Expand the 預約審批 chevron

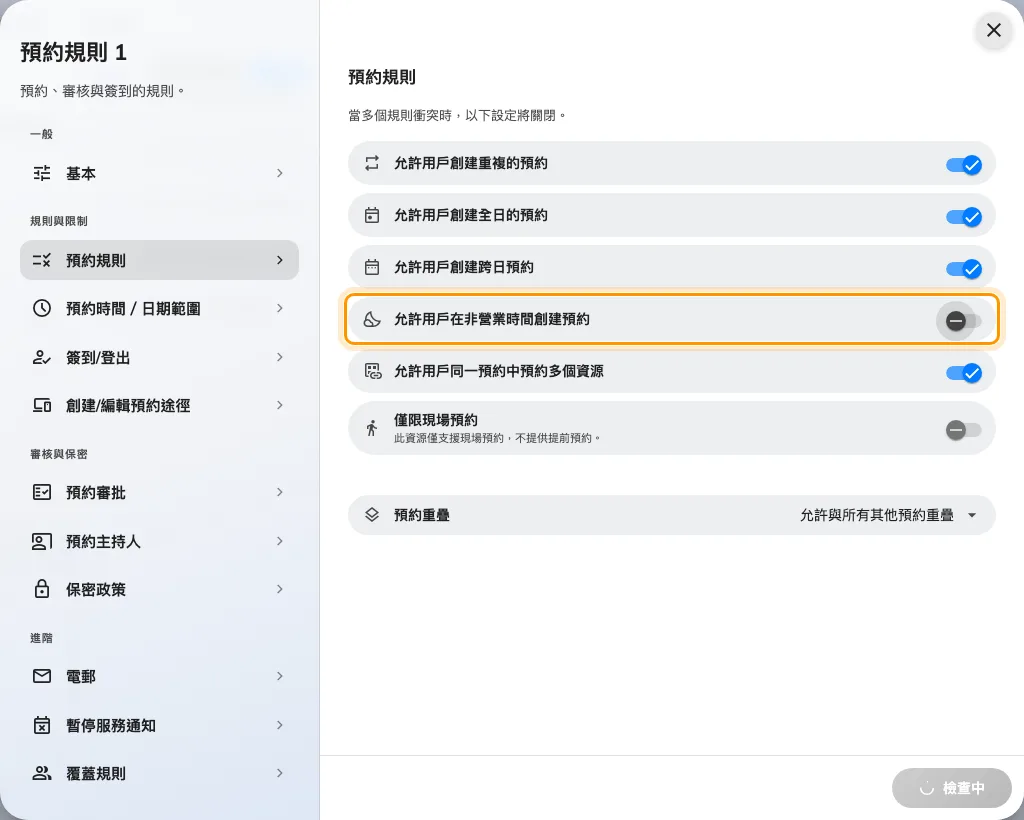coord(280,492)
